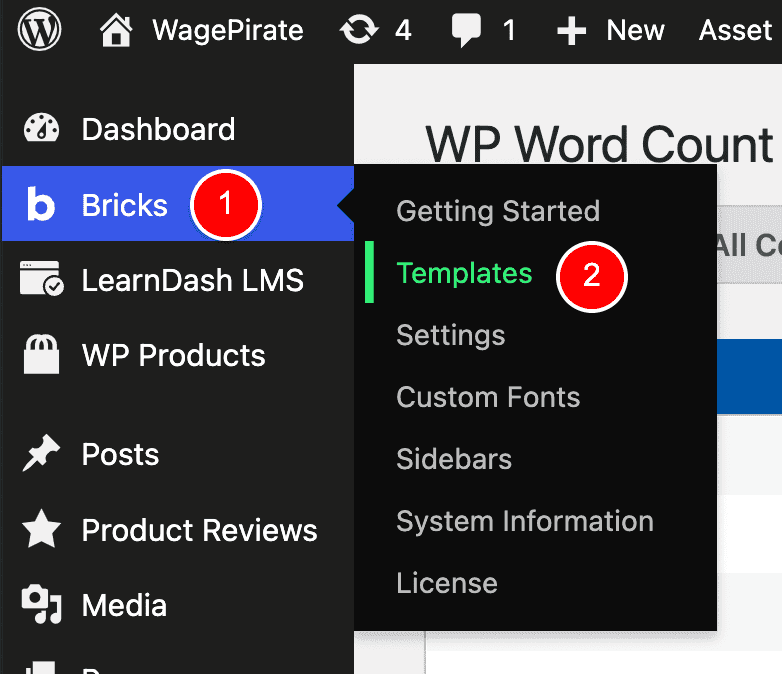The width and height of the screenshot is (782, 674).
Task: Select Templates in Bricks submenu
Action: 464,273
